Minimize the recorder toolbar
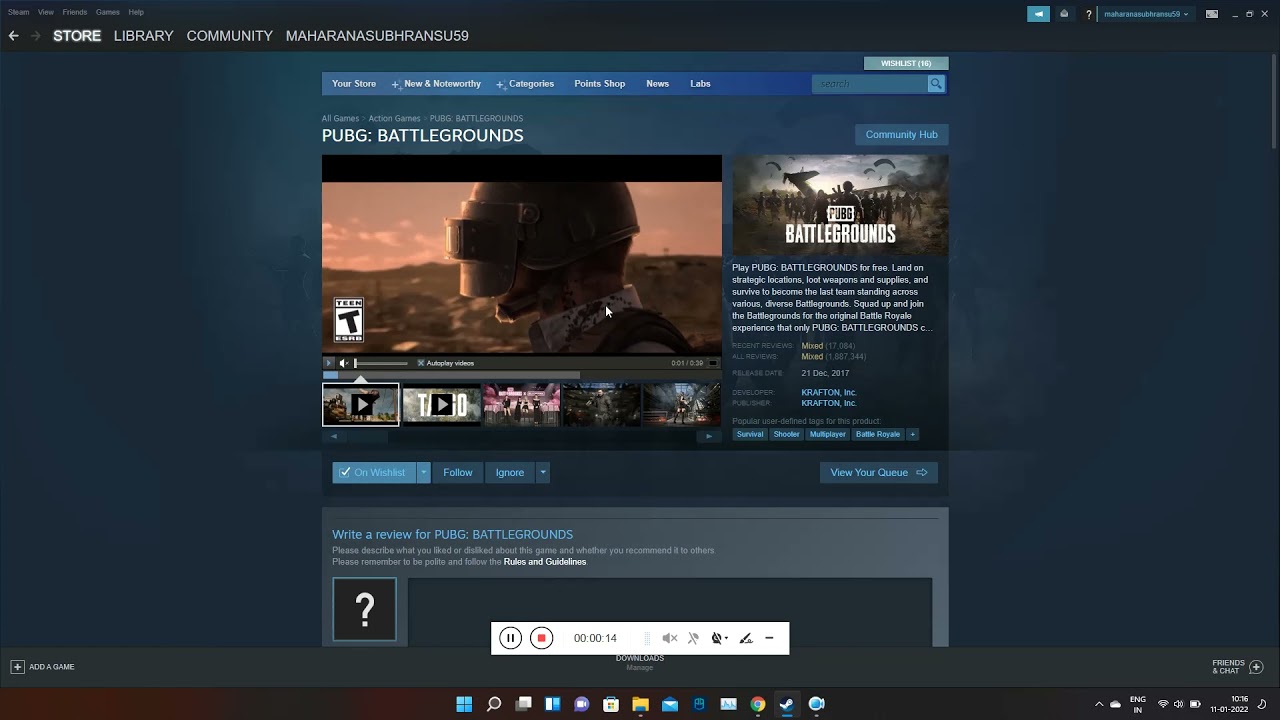The image size is (1280, 720). point(769,638)
